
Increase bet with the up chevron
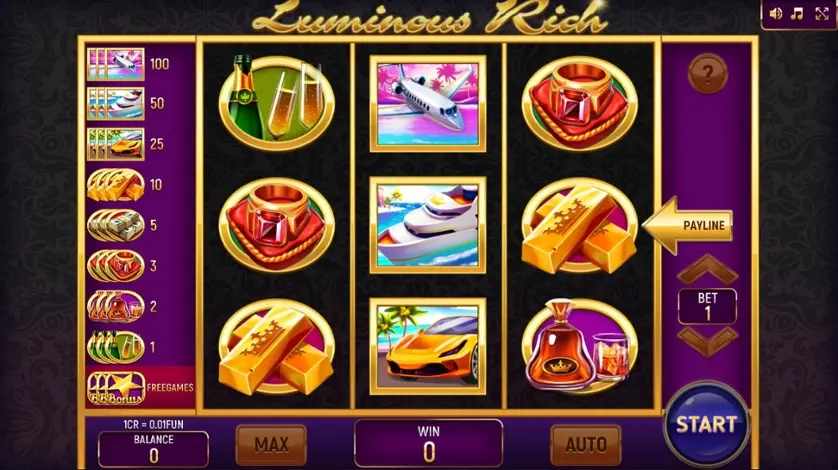click(708, 269)
